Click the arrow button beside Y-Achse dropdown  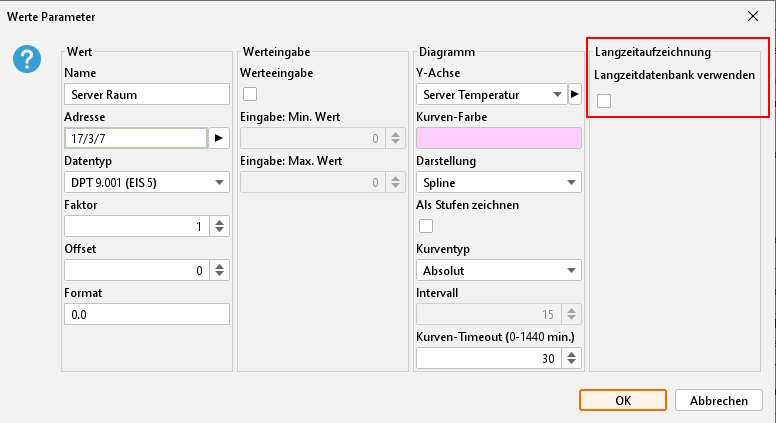pyautogui.click(x=574, y=95)
